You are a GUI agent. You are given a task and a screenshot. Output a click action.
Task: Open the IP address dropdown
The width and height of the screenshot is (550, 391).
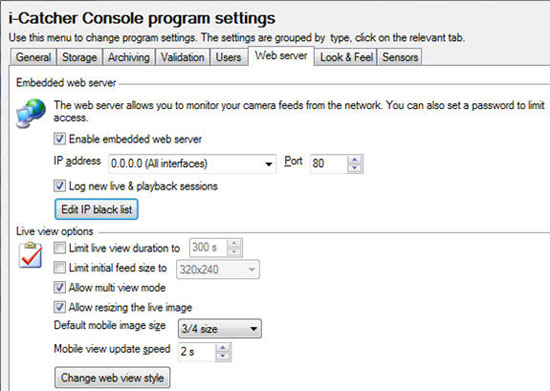click(x=192, y=163)
